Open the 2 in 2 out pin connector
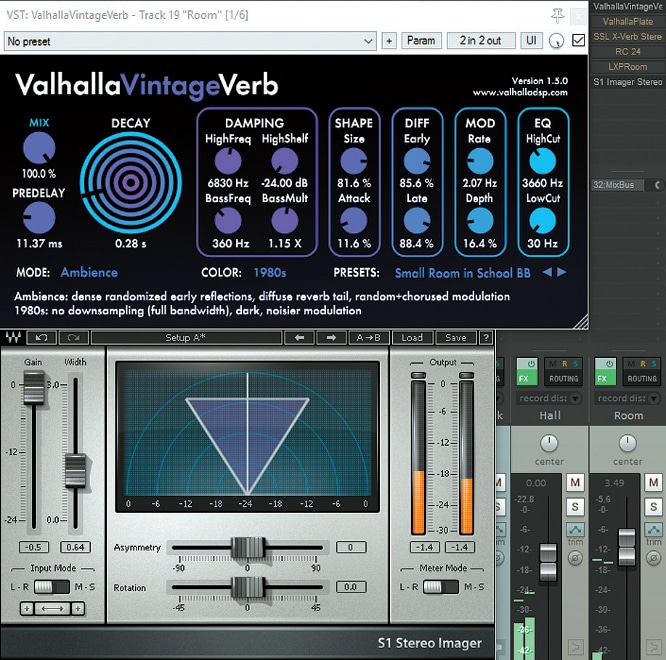Image resolution: width=666 pixels, height=660 pixels. pos(480,41)
